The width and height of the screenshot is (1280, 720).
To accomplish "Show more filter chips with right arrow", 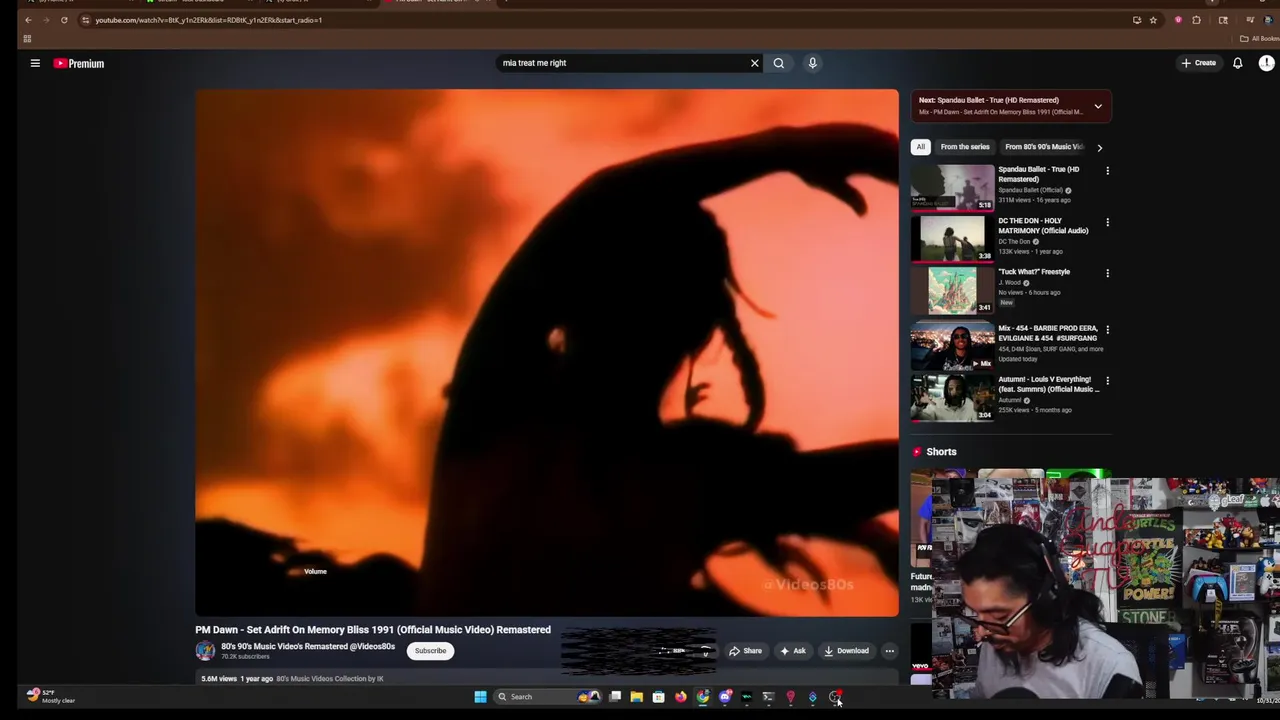I will tap(1099, 147).
